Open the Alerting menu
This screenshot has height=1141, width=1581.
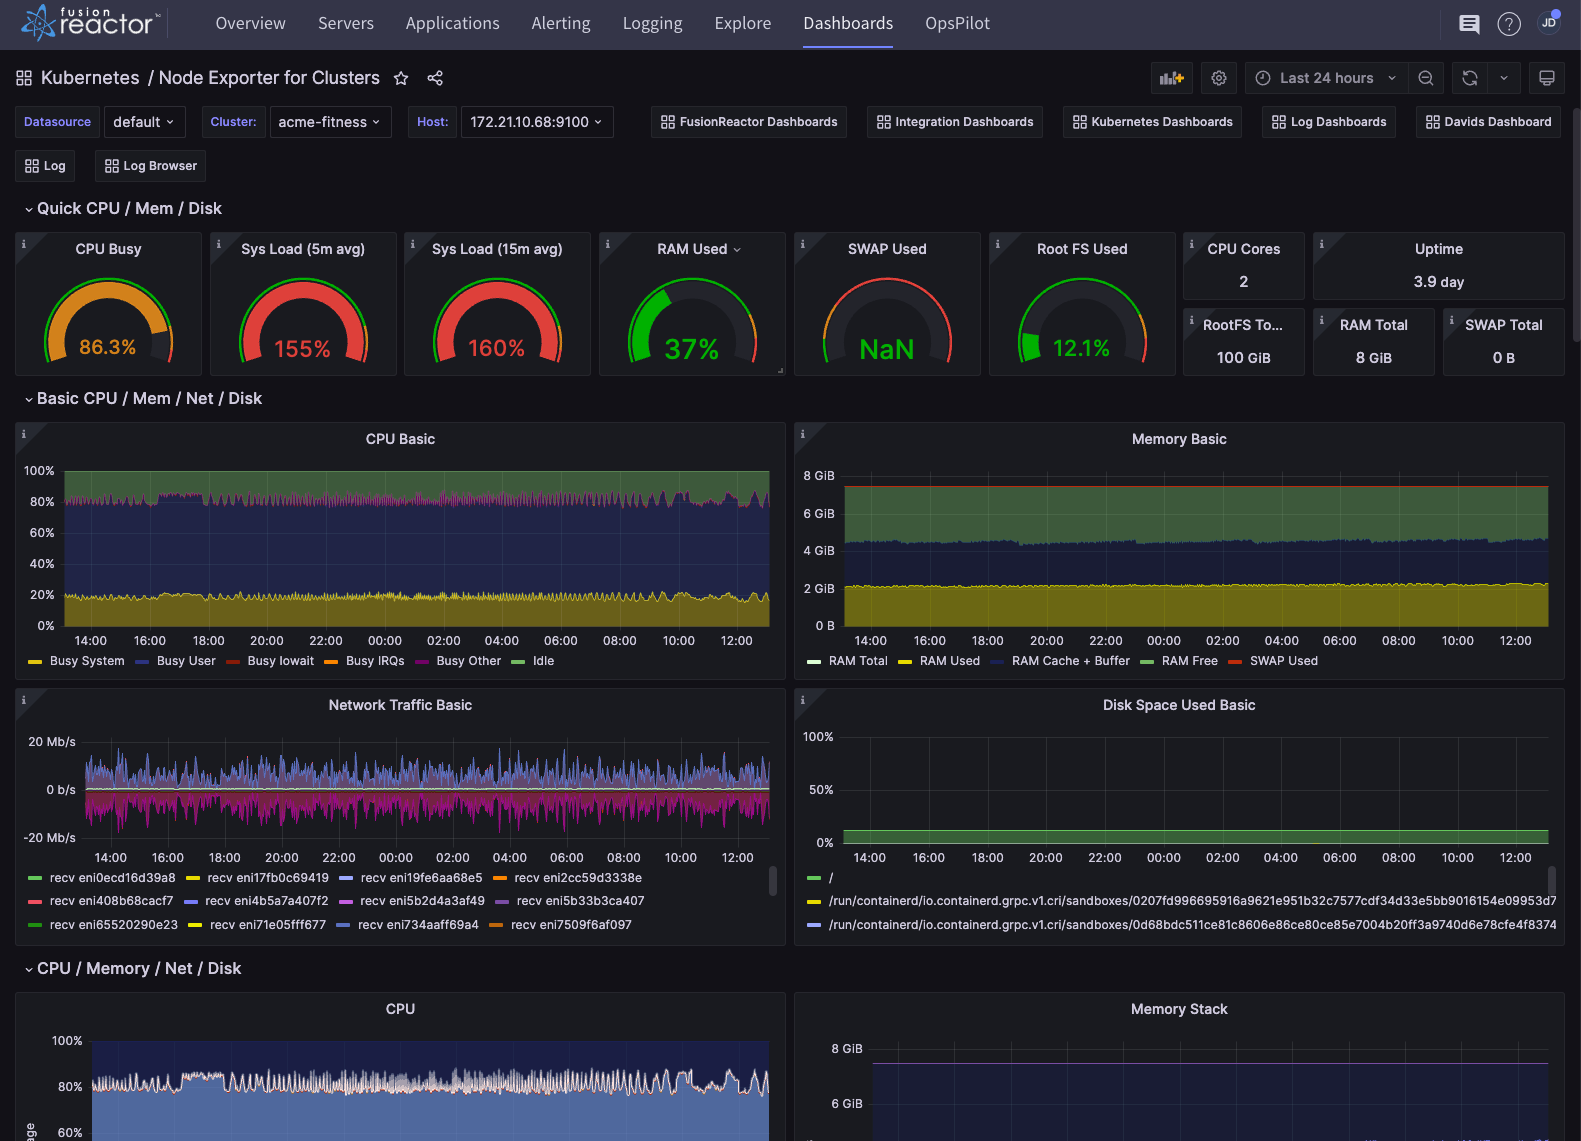(560, 23)
